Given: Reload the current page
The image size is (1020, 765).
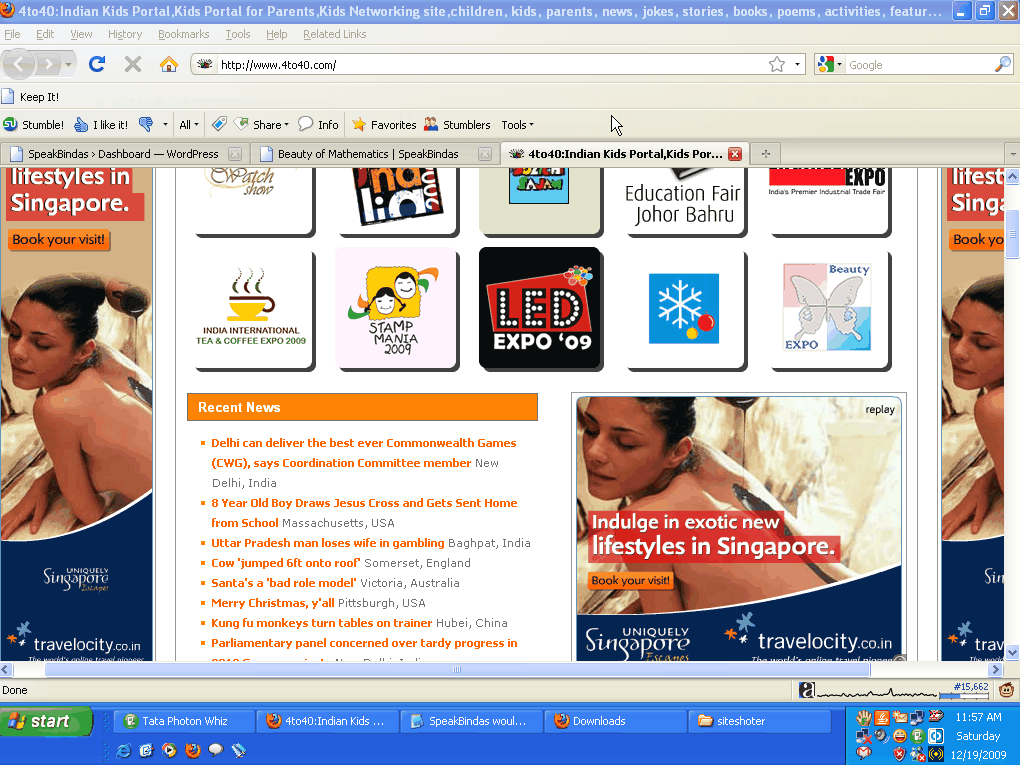Looking at the screenshot, I should click(x=97, y=64).
